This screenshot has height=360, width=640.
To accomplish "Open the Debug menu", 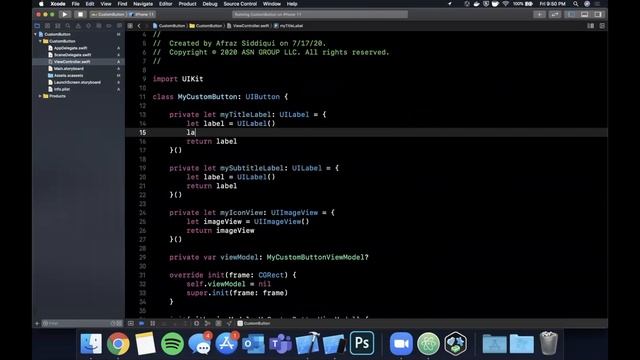I will (210, 4).
